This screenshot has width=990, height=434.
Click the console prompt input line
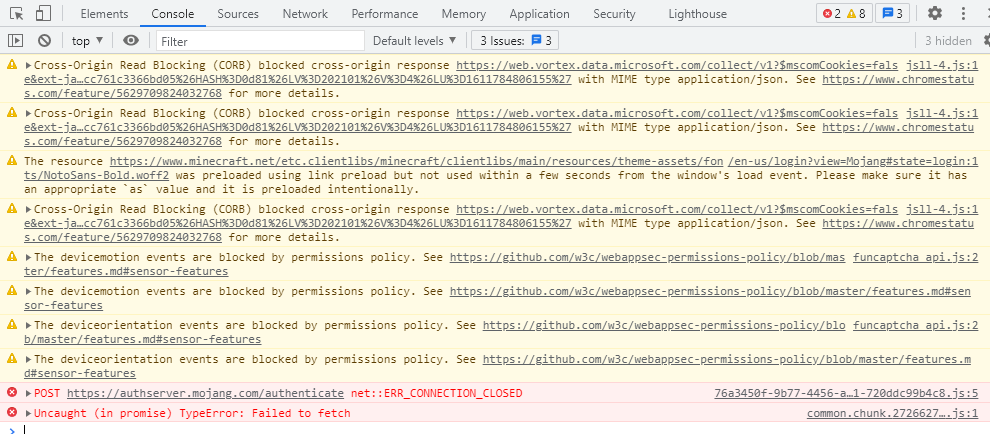[505, 430]
